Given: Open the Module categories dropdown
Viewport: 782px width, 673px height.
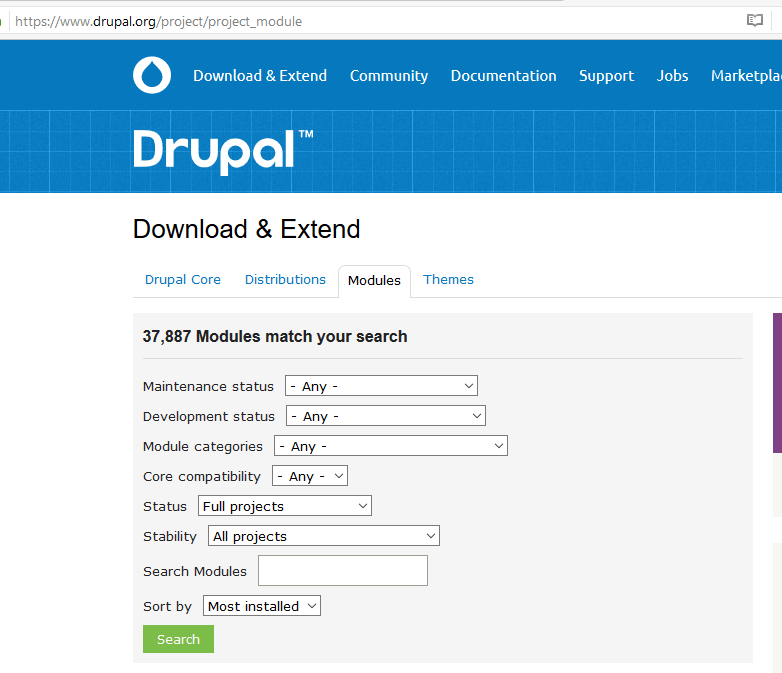Looking at the screenshot, I should pyautogui.click(x=391, y=446).
